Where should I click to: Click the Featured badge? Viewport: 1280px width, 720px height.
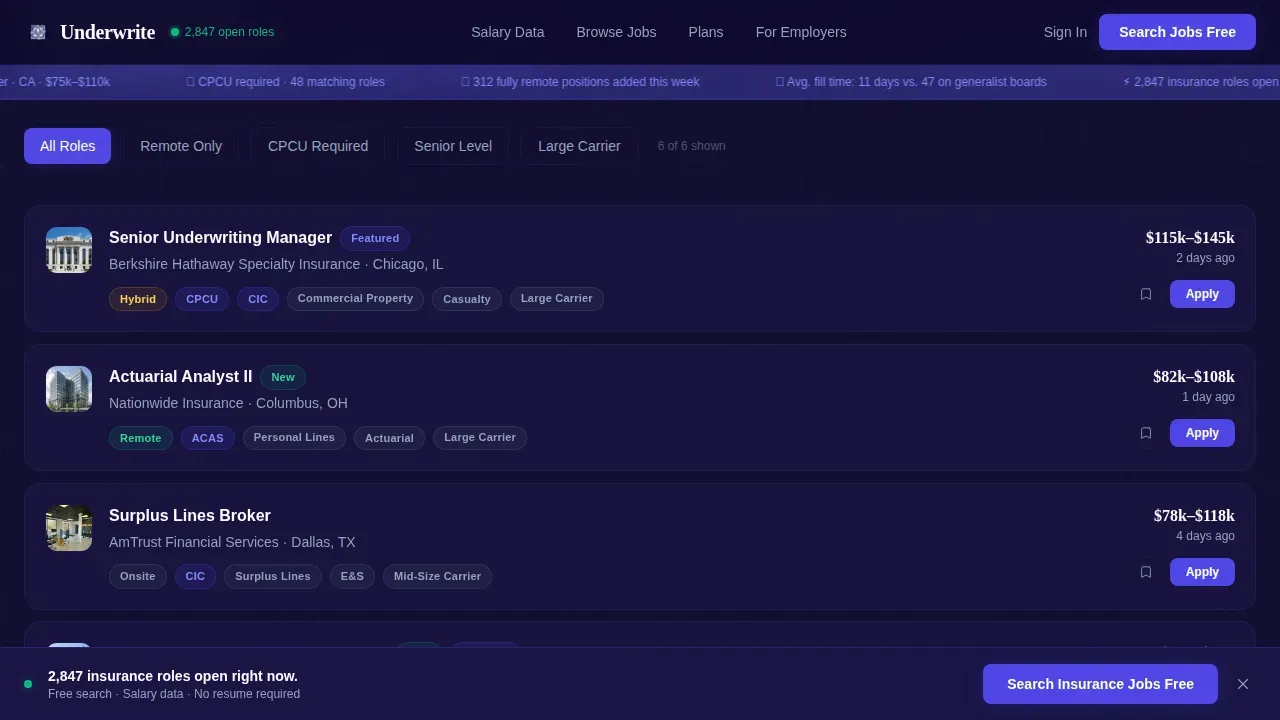pyautogui.click(x=375, y=238)
